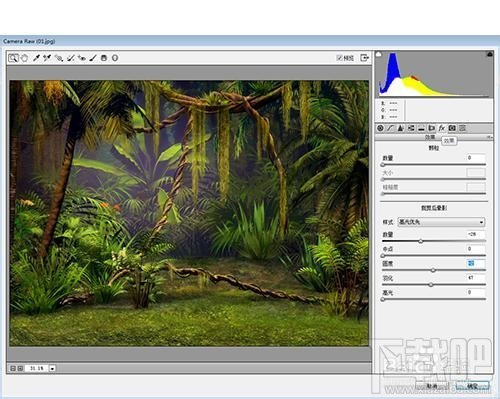Viewport: 500px width, 399px height.
Task: Click the vignette feather slider handle
Action: tap(431, 285)
